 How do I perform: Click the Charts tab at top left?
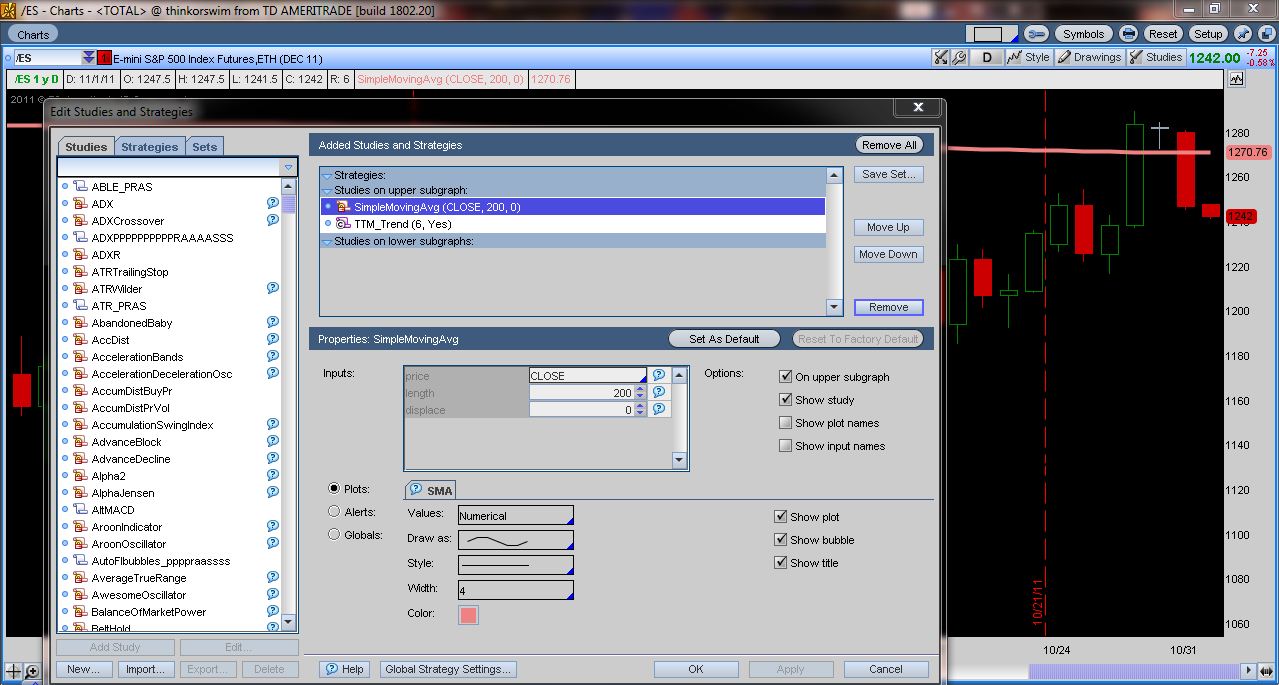[33, 34]
